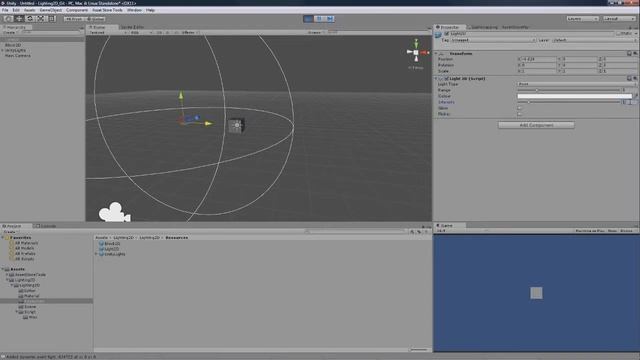Open the Gizmos scene view button
This screenshot has height=360, width=640.
coord(315,33)
